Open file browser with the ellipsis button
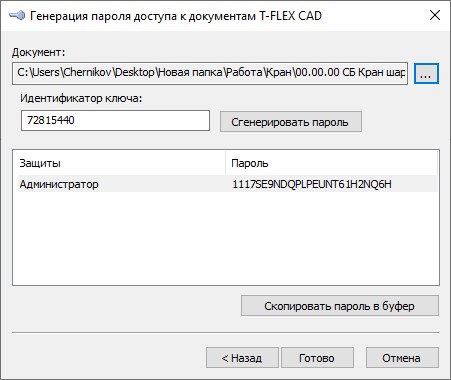 click(426, 73)
